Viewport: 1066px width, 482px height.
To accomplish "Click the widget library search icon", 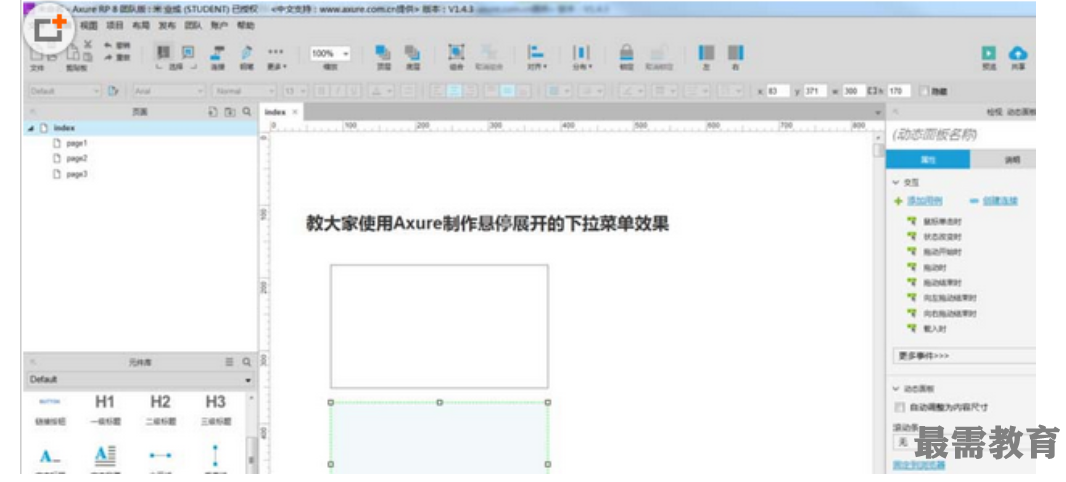I will coord(246,362).
